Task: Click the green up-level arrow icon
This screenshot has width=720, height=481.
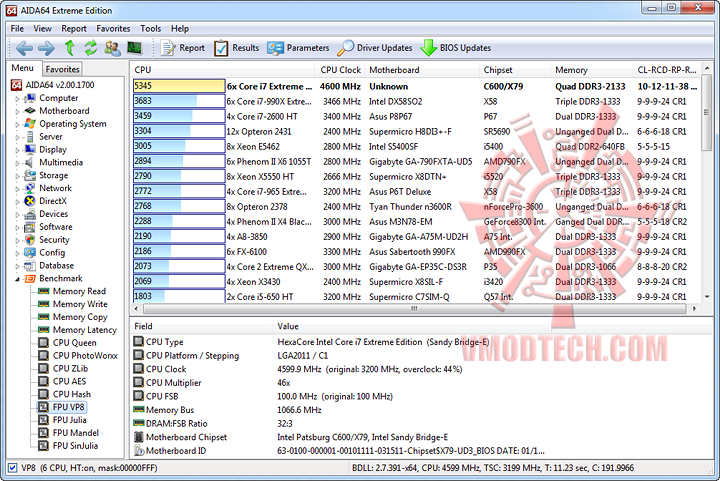Action: (69, 48)
